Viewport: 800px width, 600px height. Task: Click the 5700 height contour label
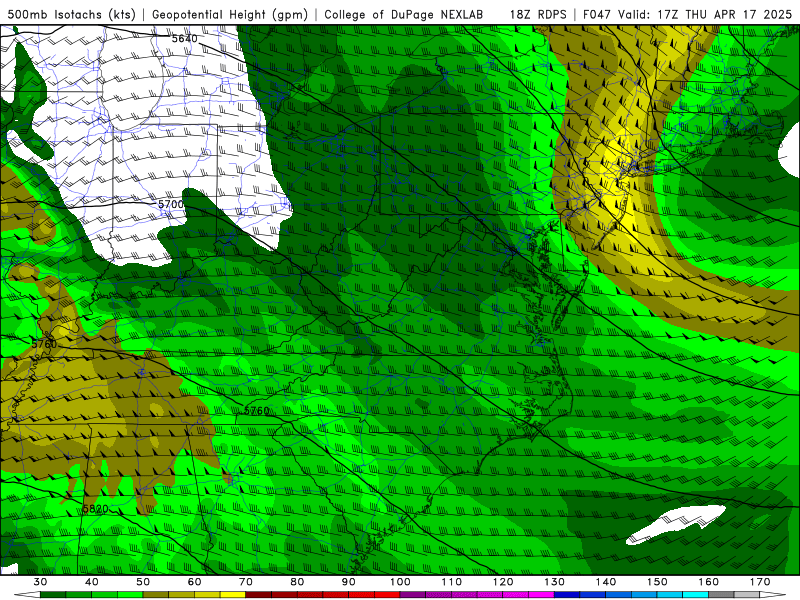(x=170, y=204)
